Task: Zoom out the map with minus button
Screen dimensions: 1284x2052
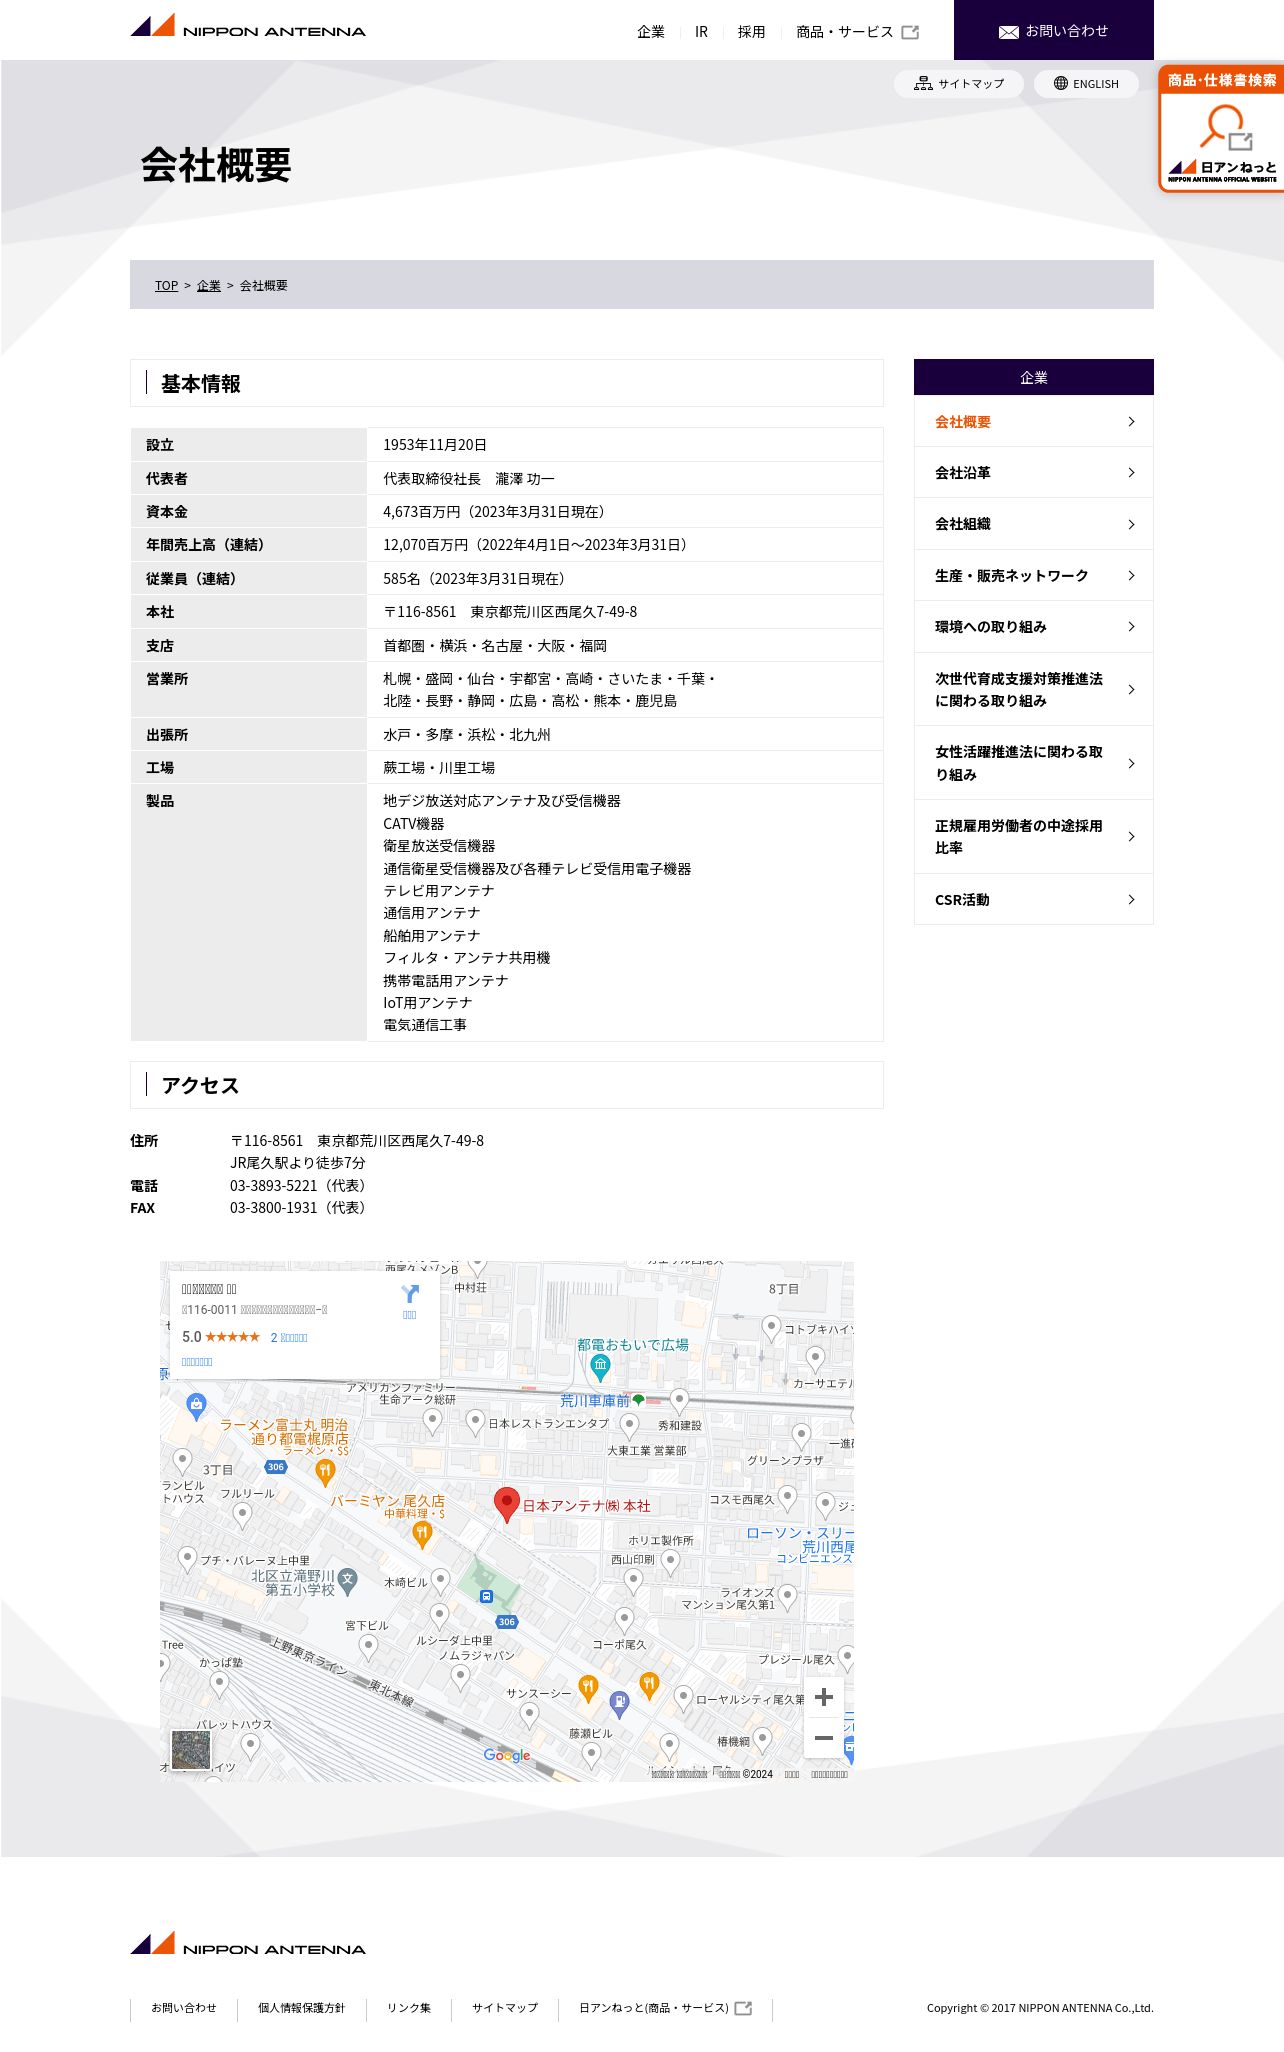Action: point(824,1738)
